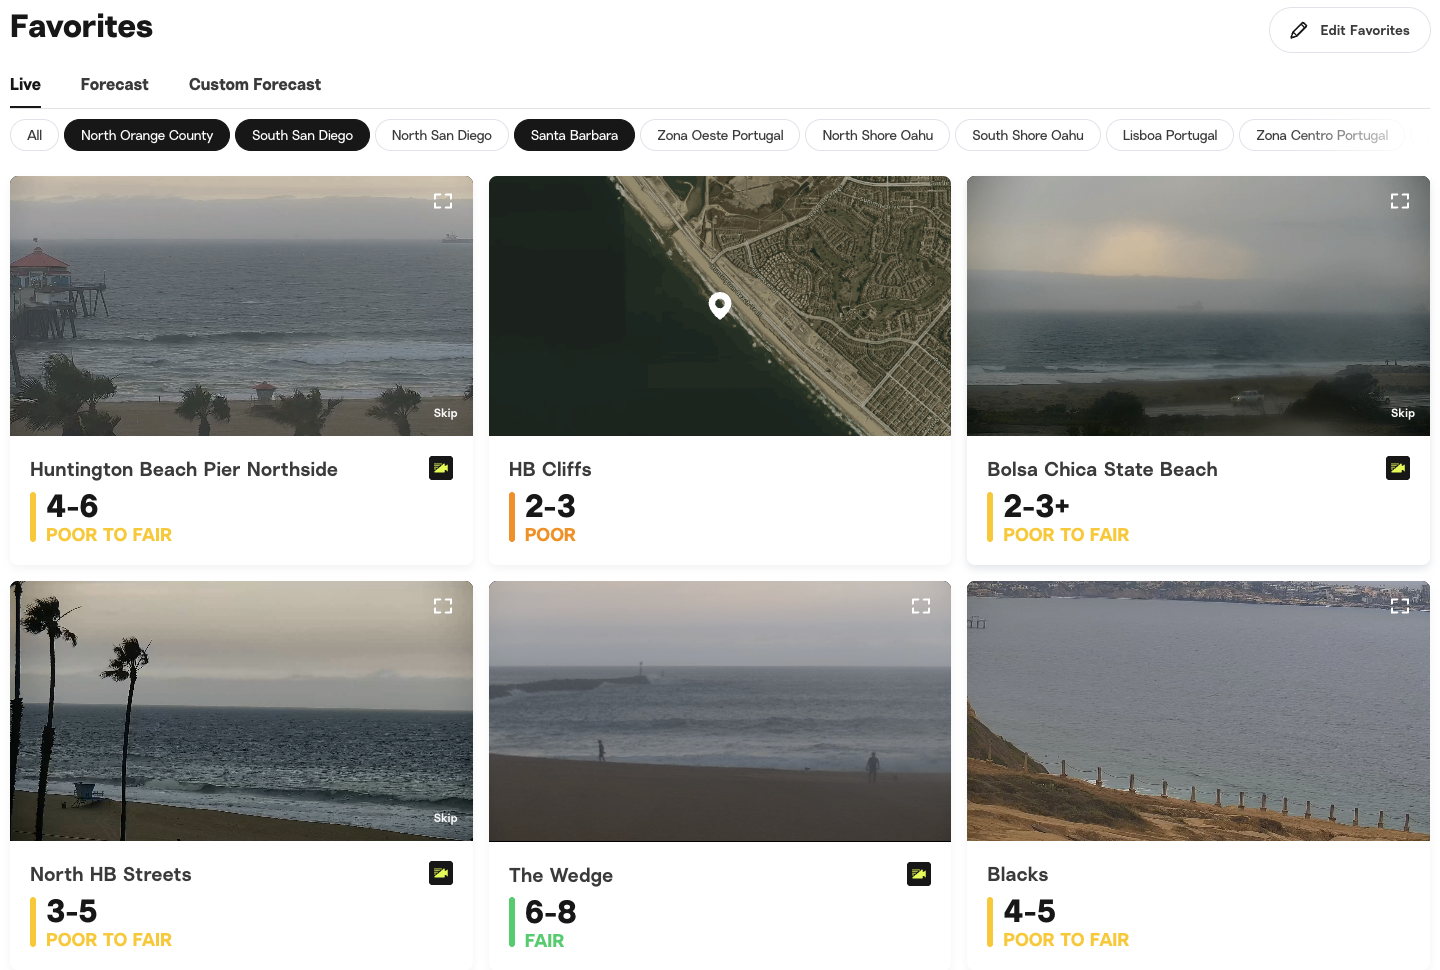The image size is (1440, 970).
Task: Open the Blacks spot title link
Action: click(x=1017, y=874)
